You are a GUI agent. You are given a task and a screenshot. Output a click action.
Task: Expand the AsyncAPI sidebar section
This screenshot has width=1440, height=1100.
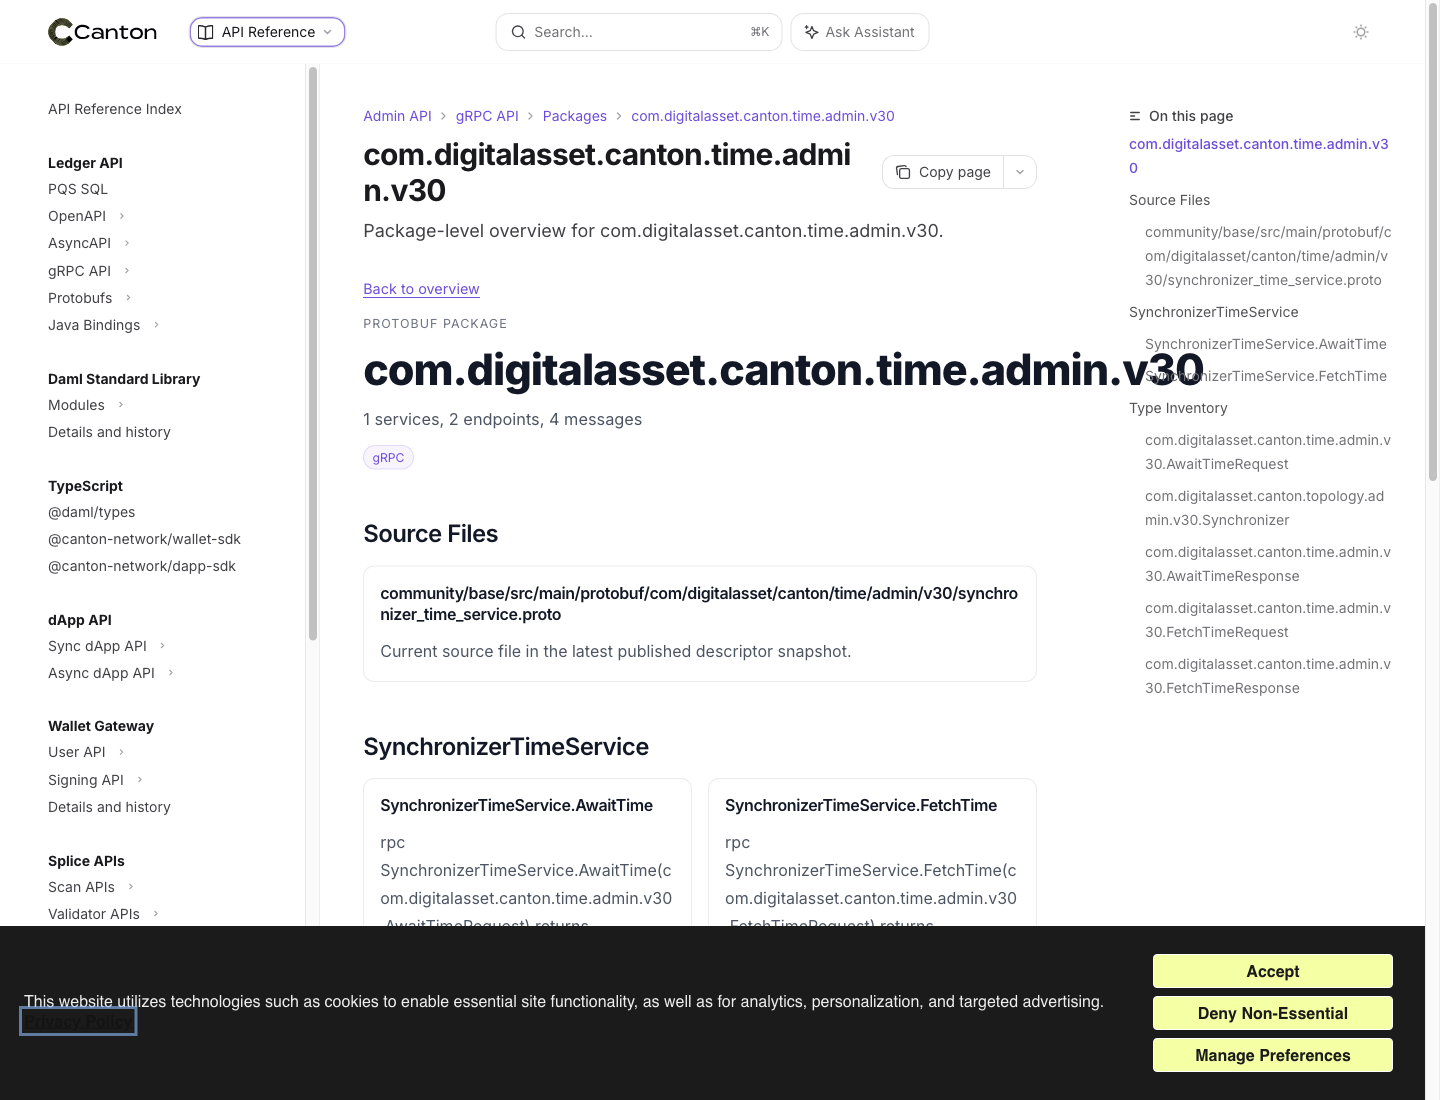(127, 243)
